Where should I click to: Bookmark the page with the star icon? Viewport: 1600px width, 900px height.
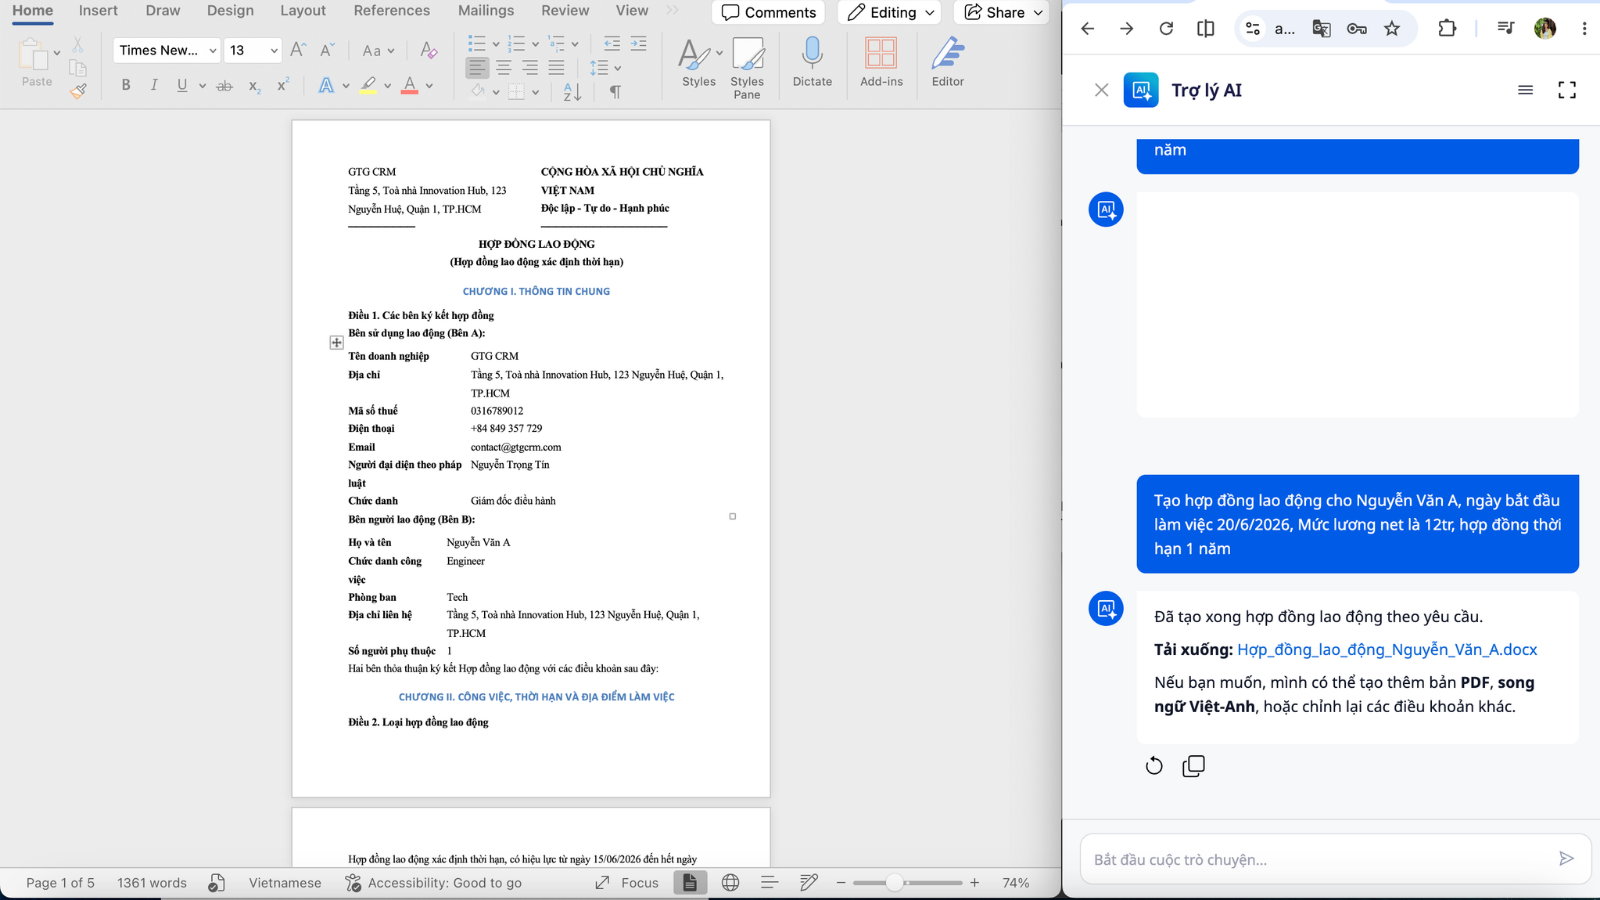1392,28
